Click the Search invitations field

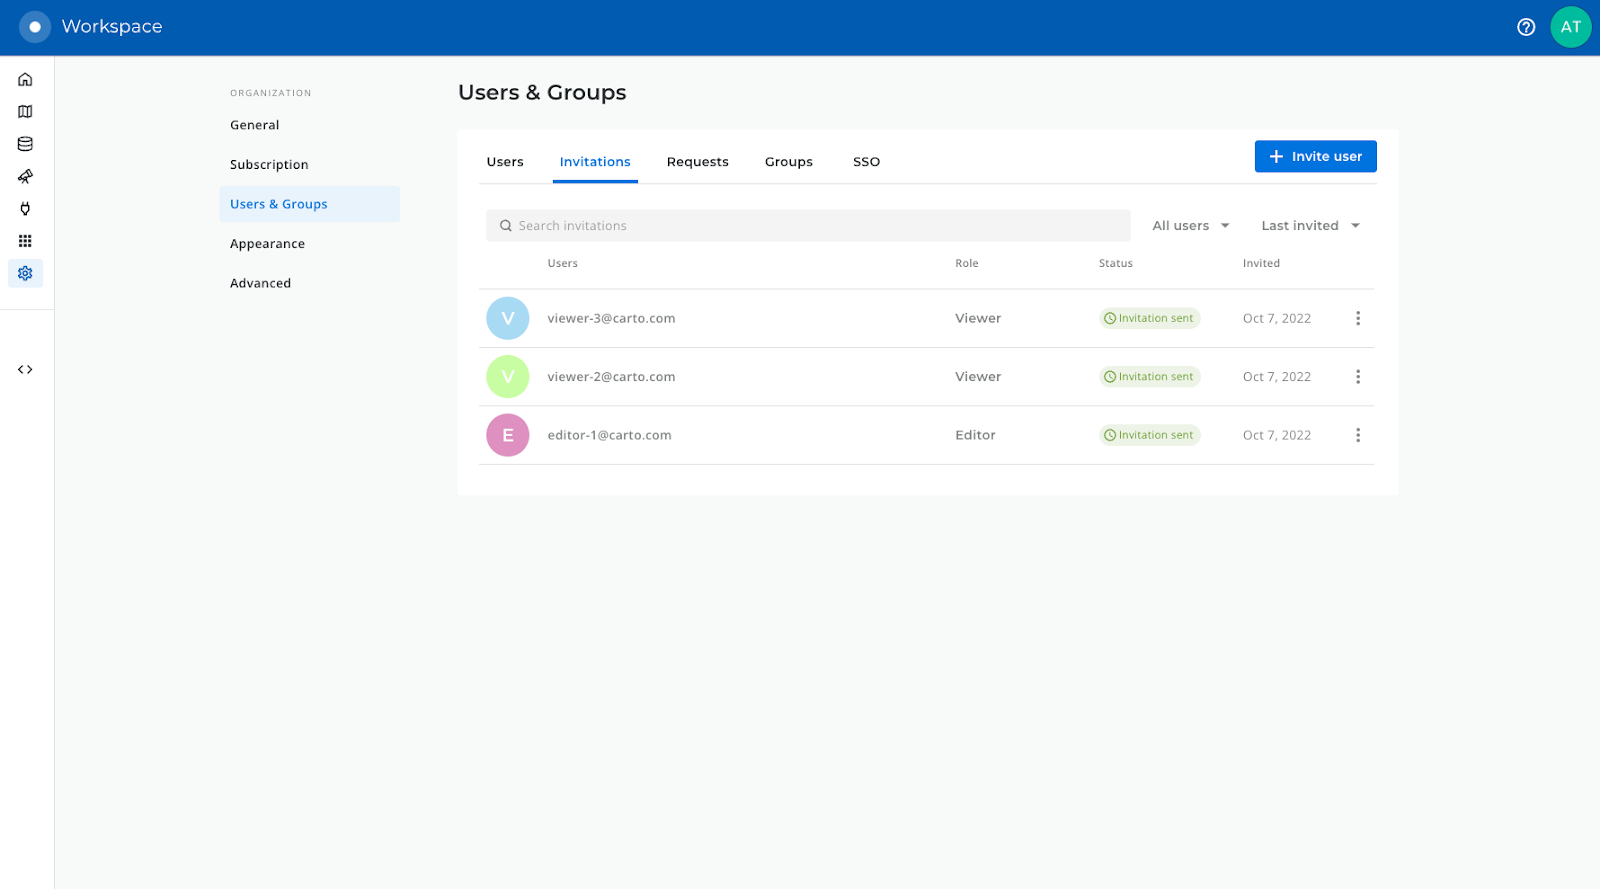[x=808, y=226]
